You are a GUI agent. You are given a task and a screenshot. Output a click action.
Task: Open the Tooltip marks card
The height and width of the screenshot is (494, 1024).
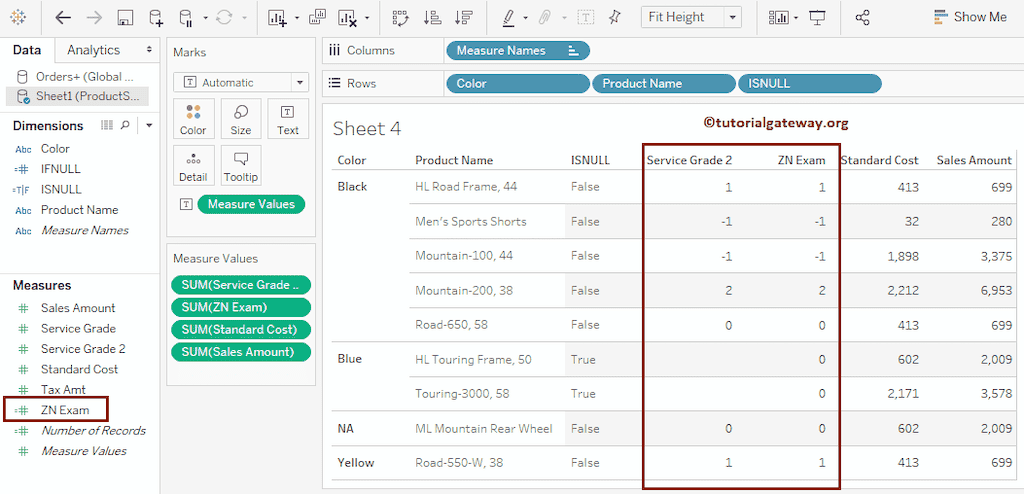click(x=240, y=166)
